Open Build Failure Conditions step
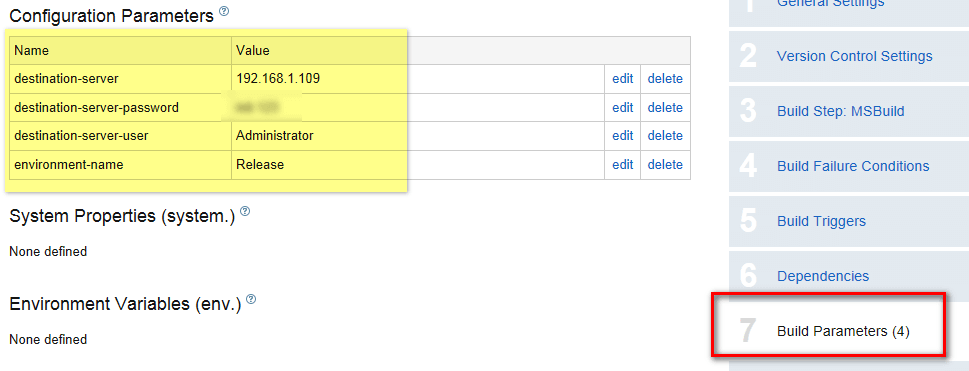The height and width of the screenshot is (371, 969). [x=853, y=166]
